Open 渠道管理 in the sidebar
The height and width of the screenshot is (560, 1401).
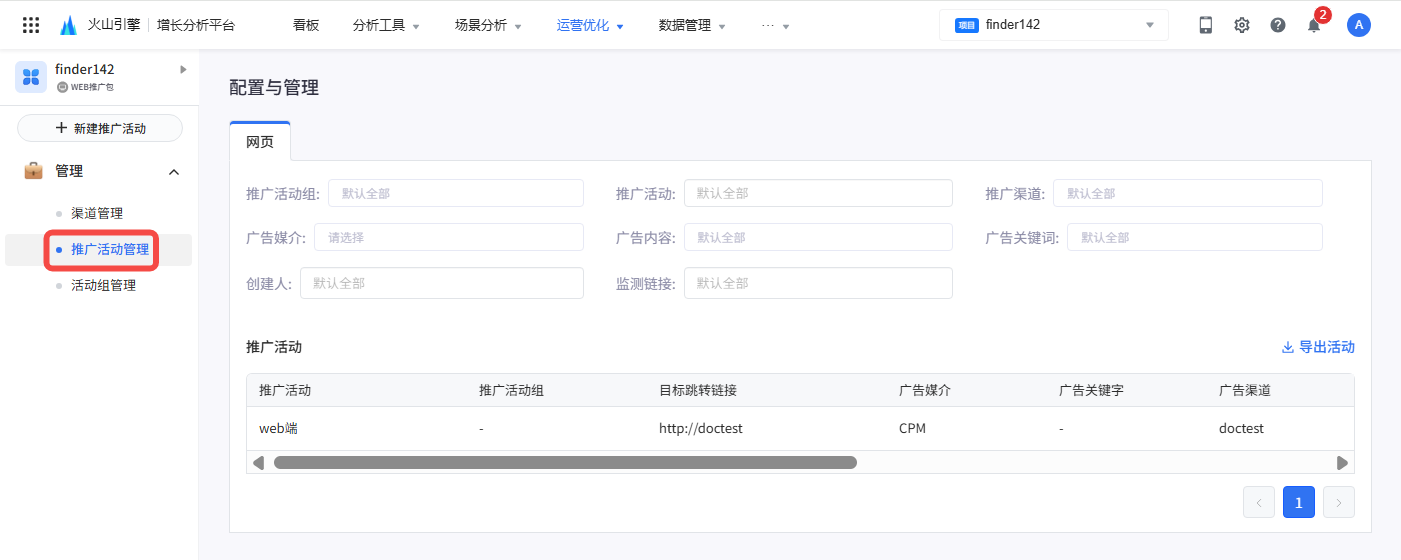coord(97,213)
